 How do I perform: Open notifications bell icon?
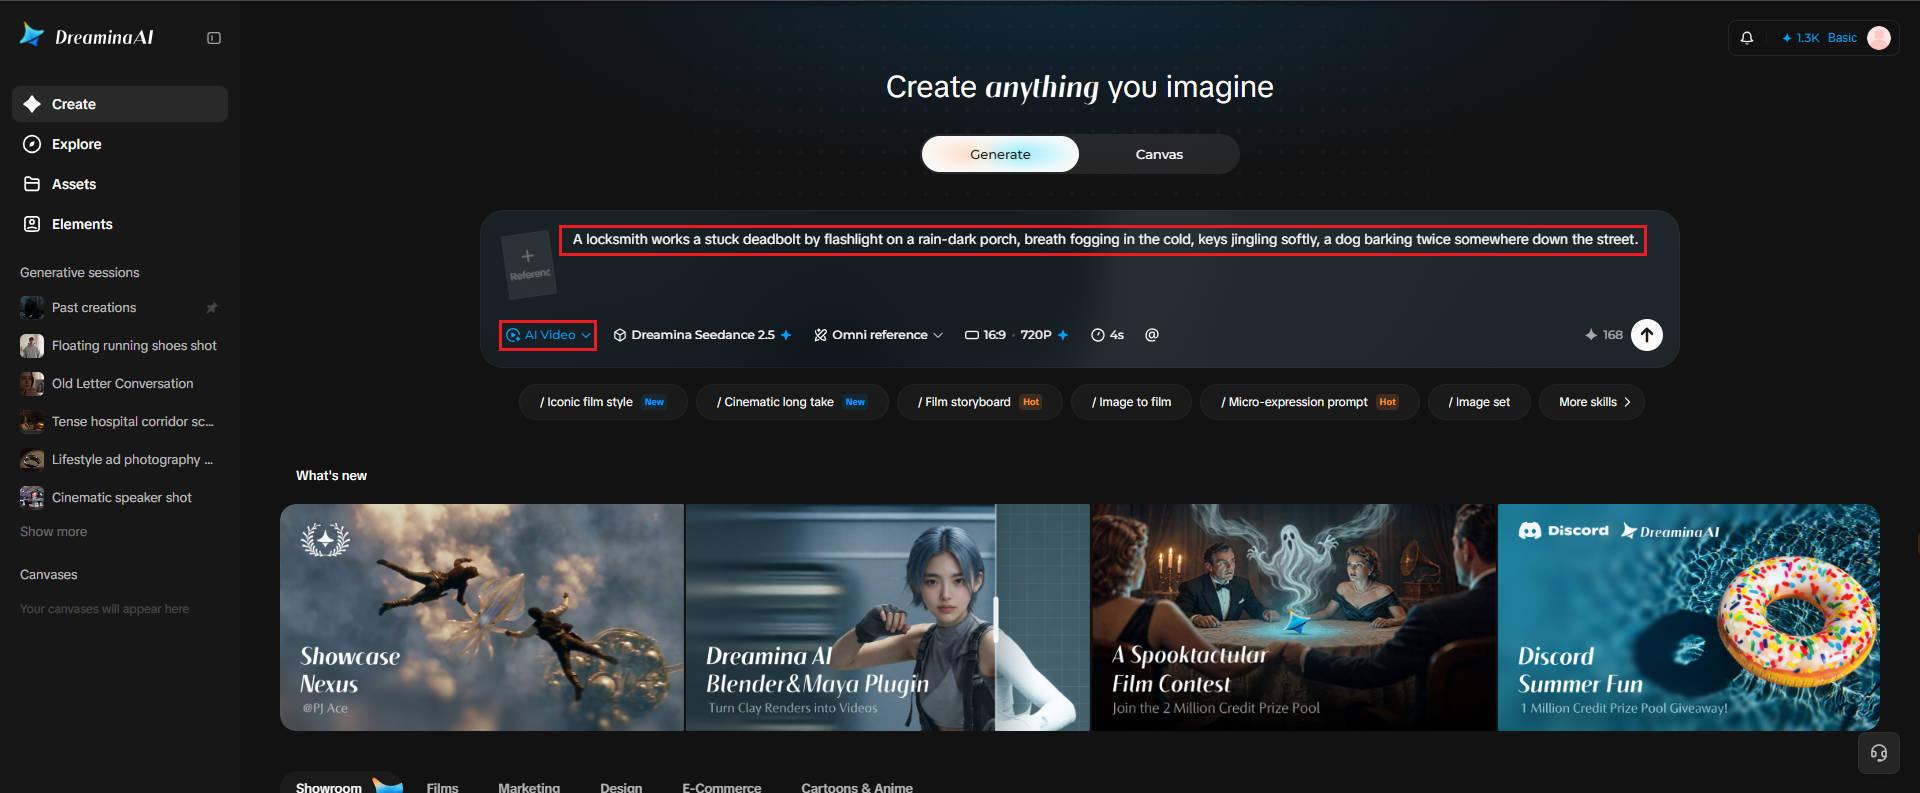(x=1747, y=38)
